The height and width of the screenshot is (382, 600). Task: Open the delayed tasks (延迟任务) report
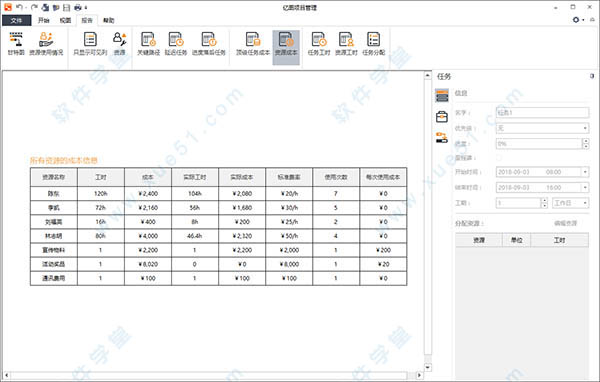[176, 44]
